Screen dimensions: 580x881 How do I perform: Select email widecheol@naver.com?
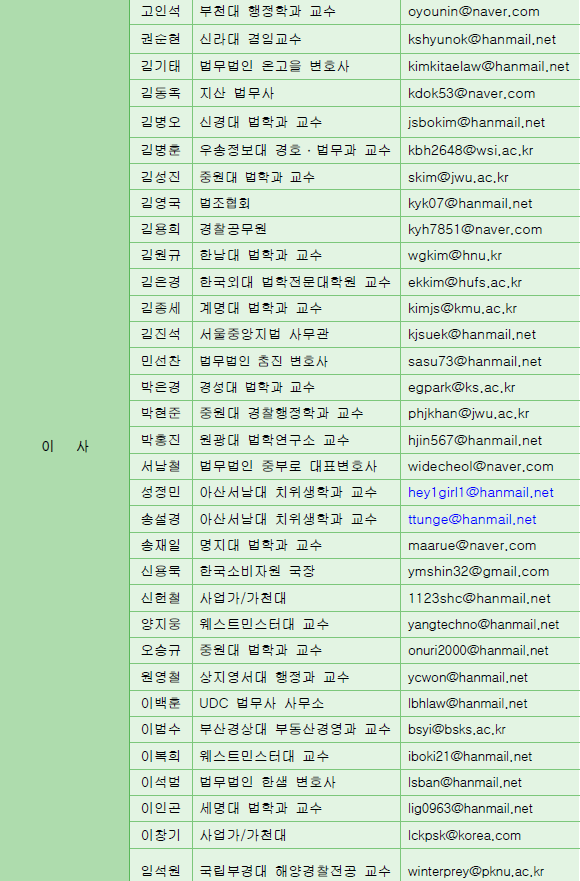tap(481, 467)
